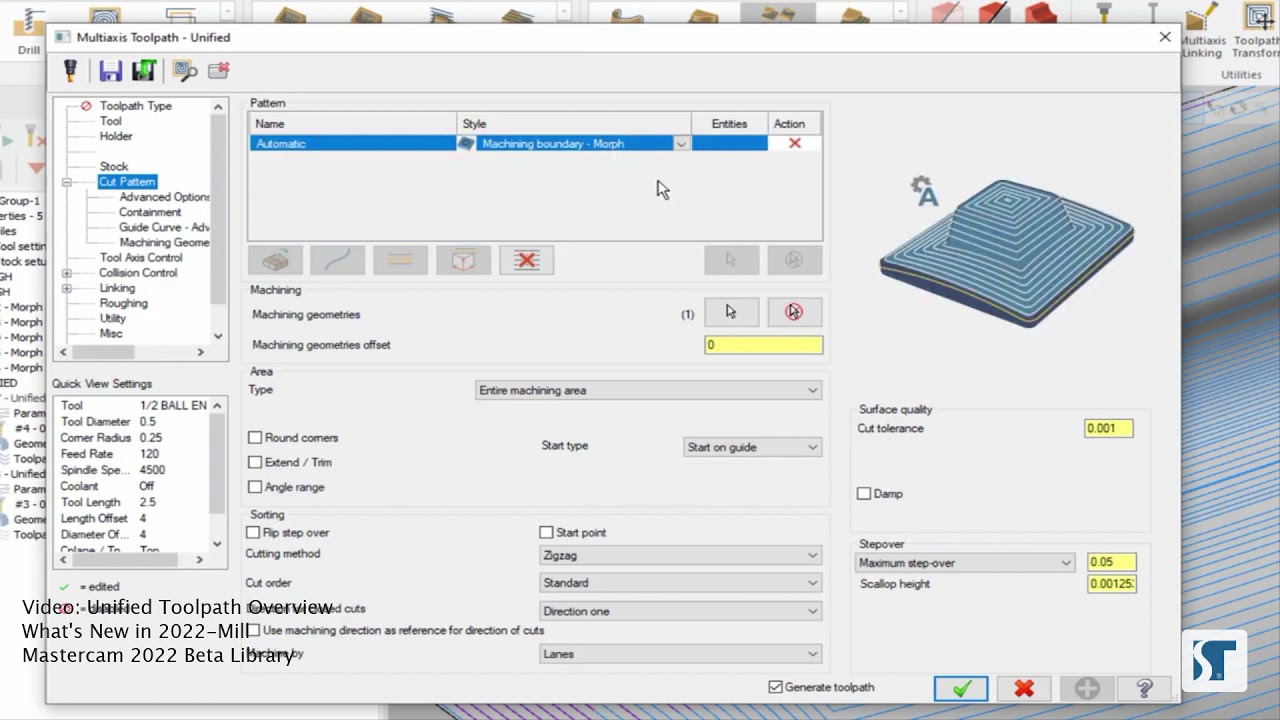The image size is (1280, 720).
Task: Delete the Automatic pattern row via red X
Action: pos(795,143)
